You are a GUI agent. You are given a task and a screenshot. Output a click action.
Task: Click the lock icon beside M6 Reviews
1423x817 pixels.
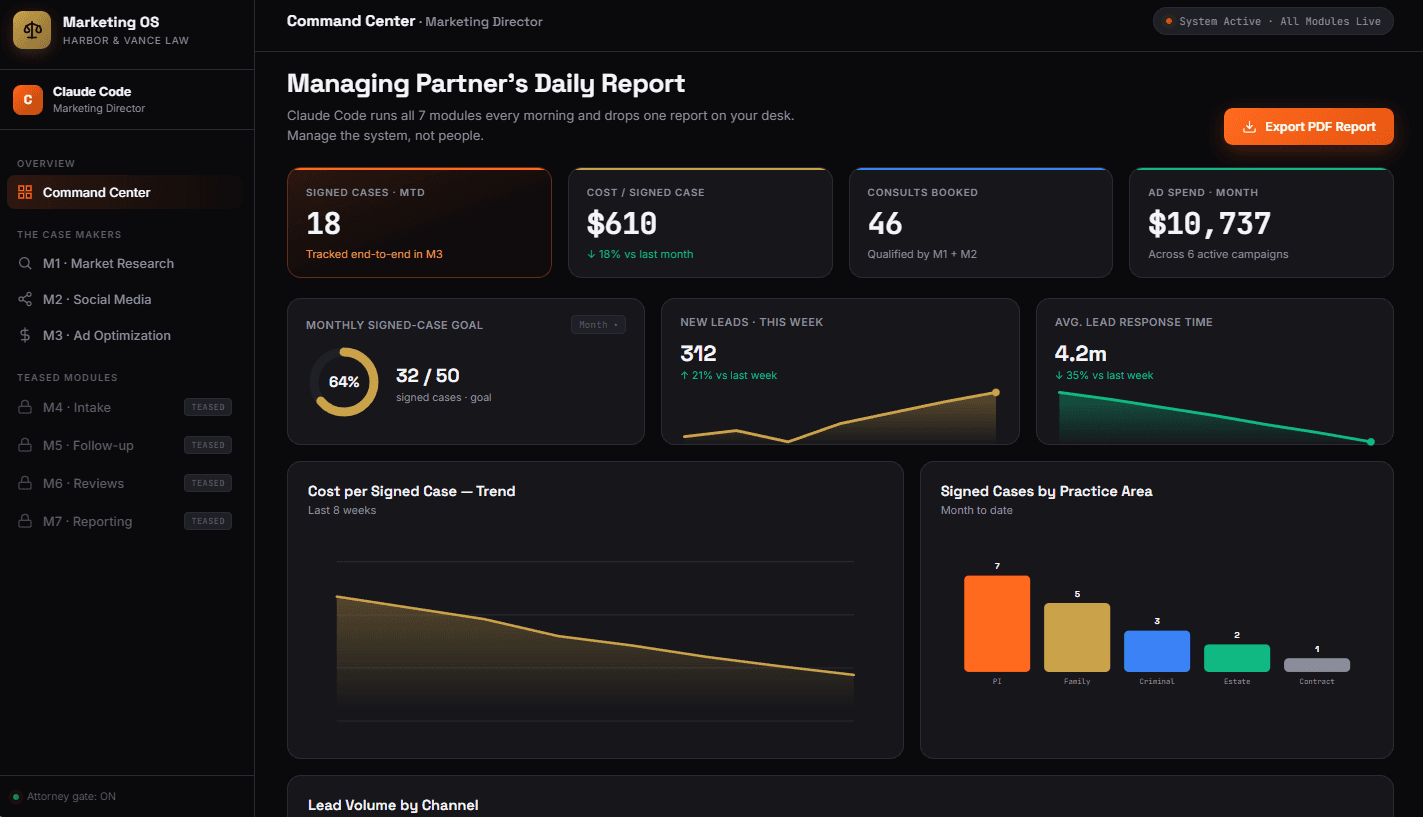[25, 484]
